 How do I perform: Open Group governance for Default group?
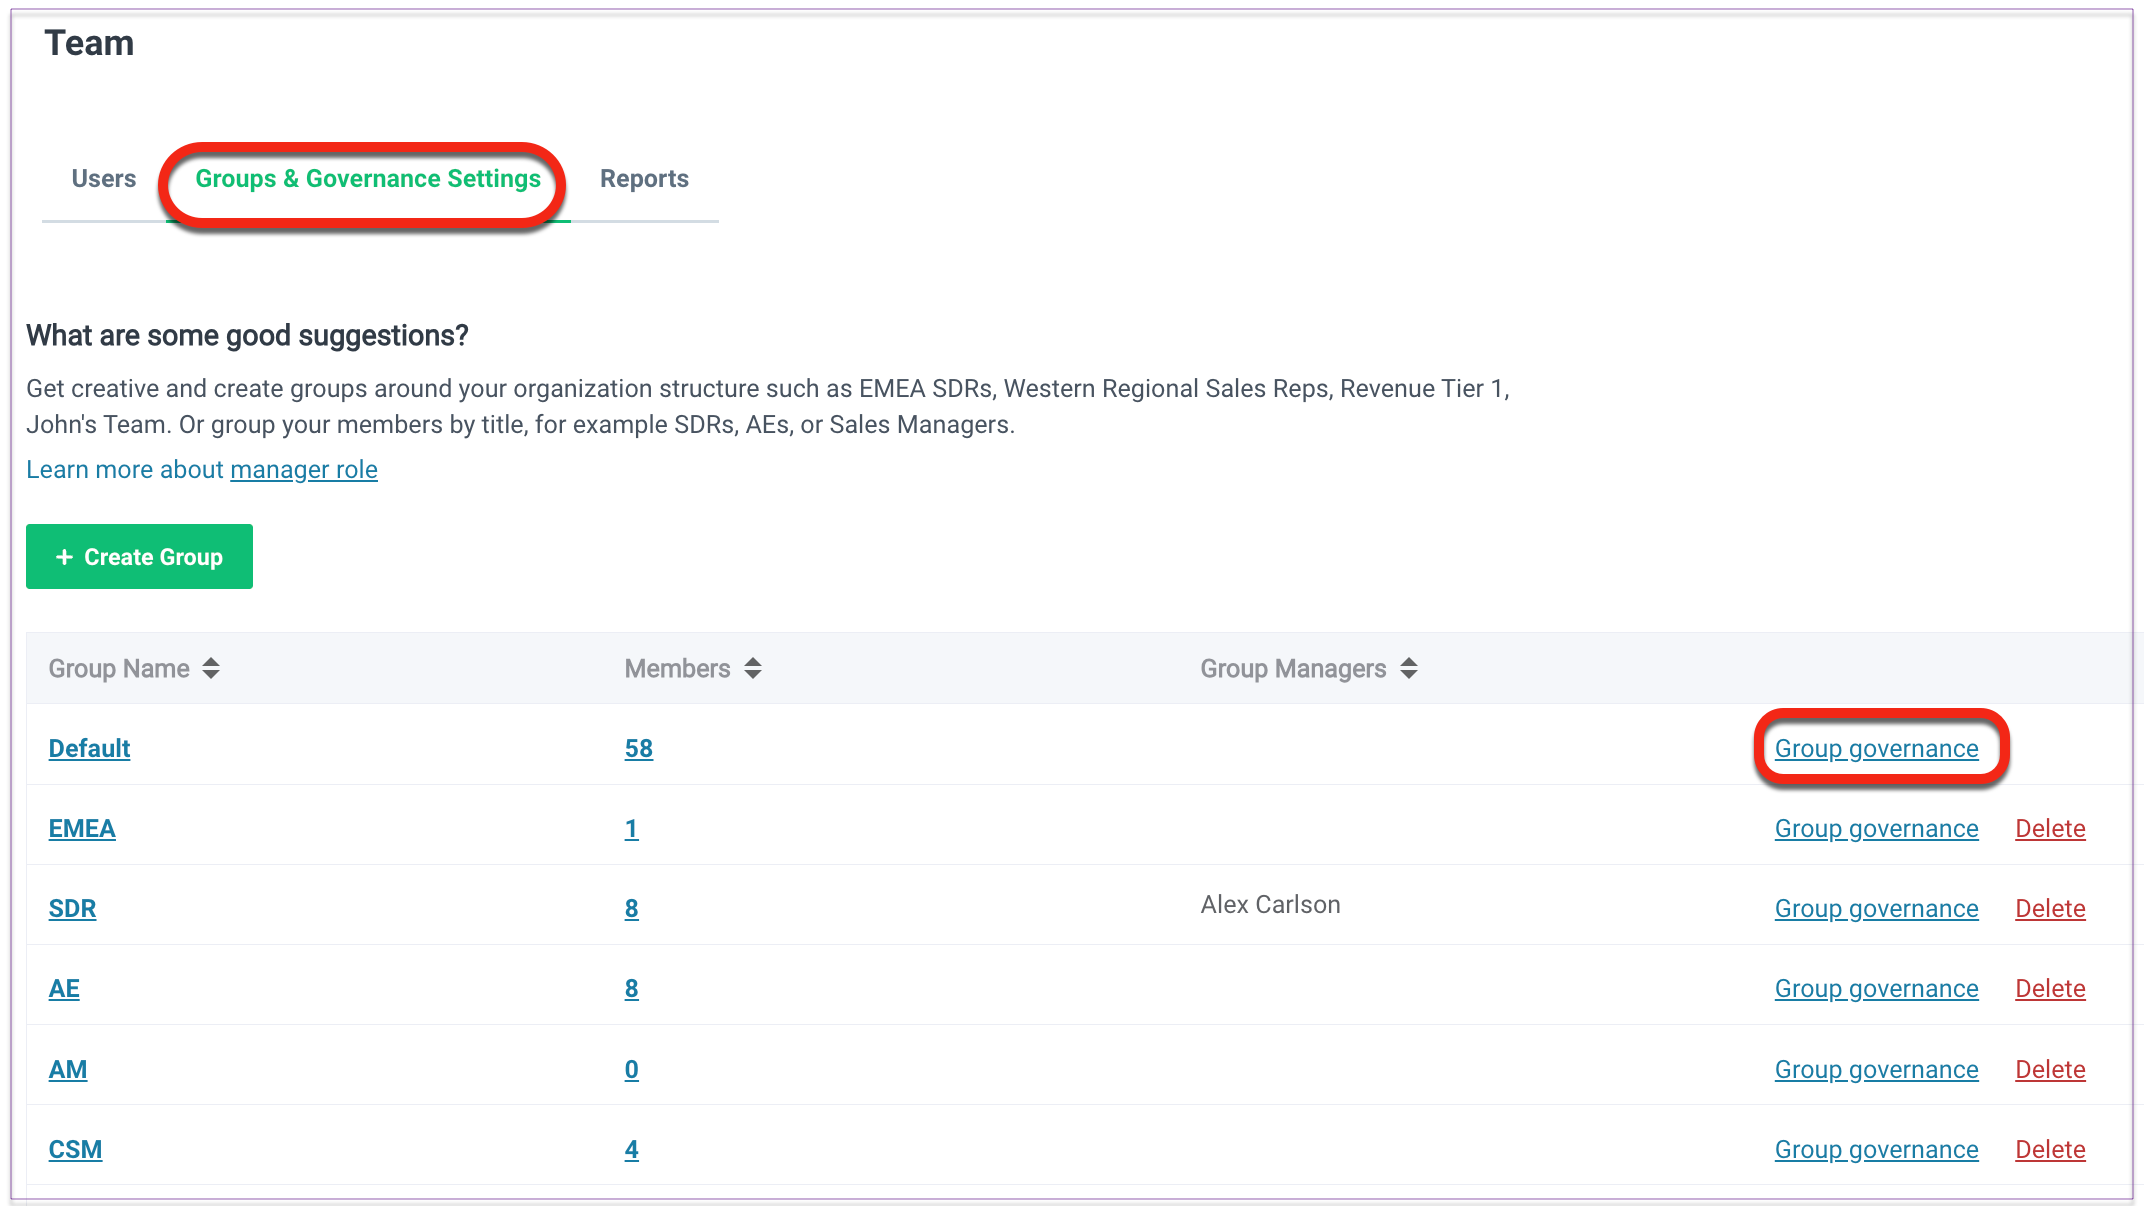click(x=1876, y=749)
